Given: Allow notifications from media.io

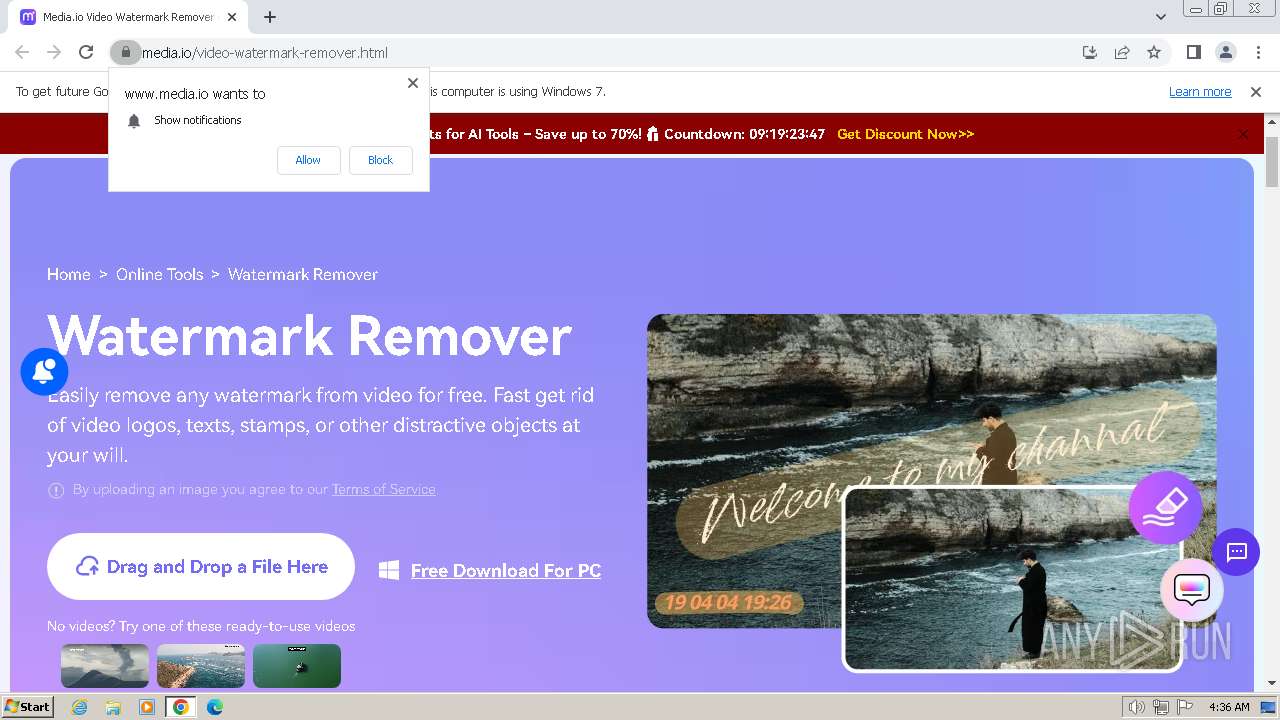Looking at the screenshot, I should point(308,160).
